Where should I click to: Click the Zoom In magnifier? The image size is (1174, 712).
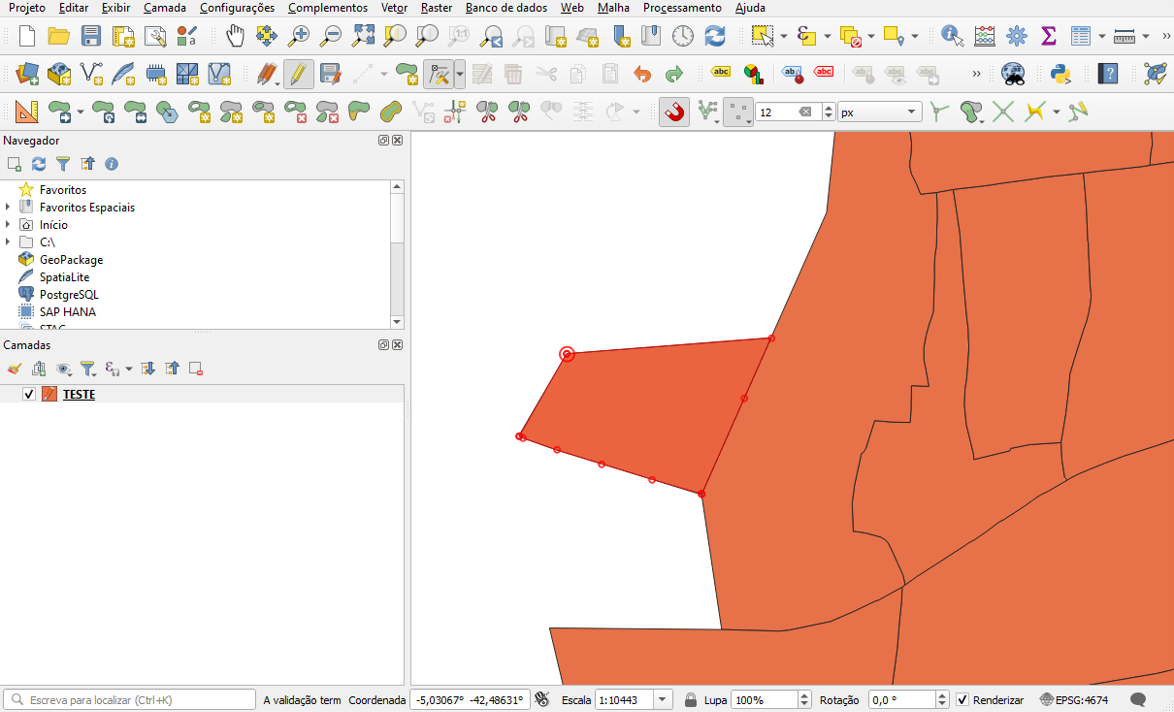pyautogui.click(x=298, y=37)
